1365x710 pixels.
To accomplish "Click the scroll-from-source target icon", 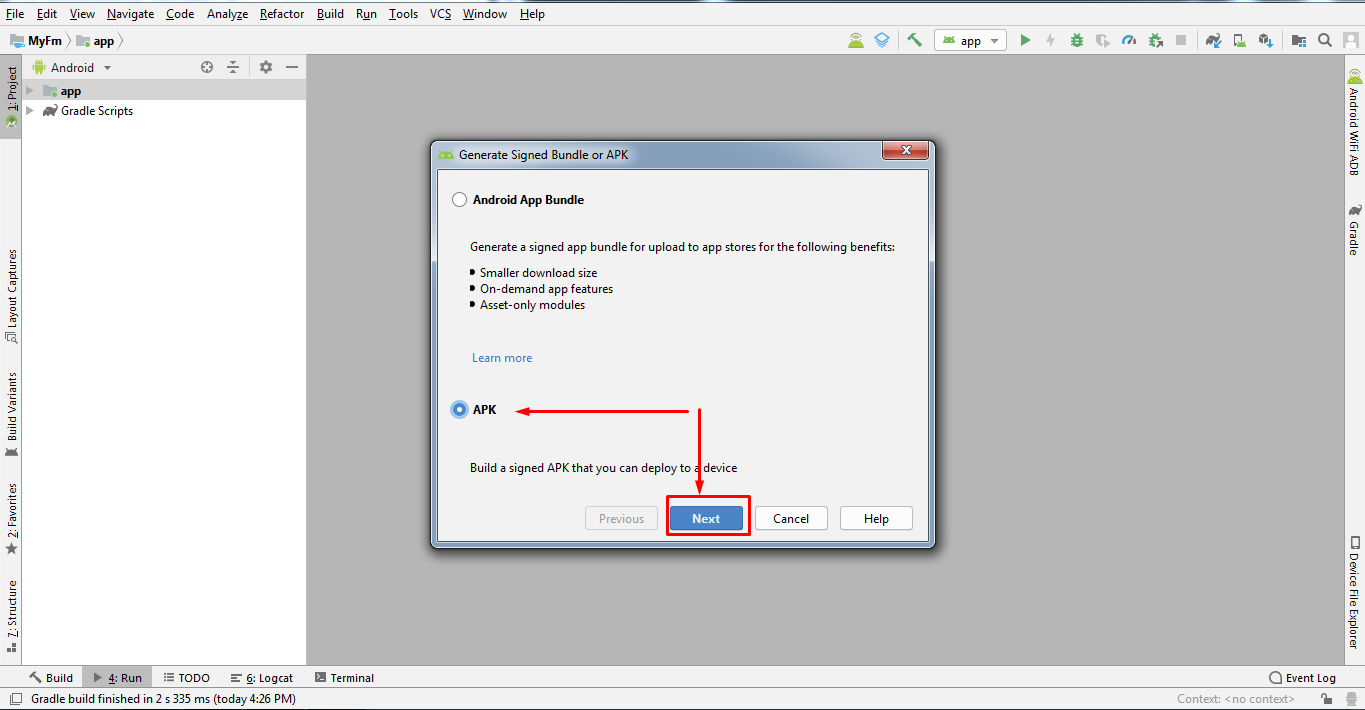I will (x=207, y=67).
